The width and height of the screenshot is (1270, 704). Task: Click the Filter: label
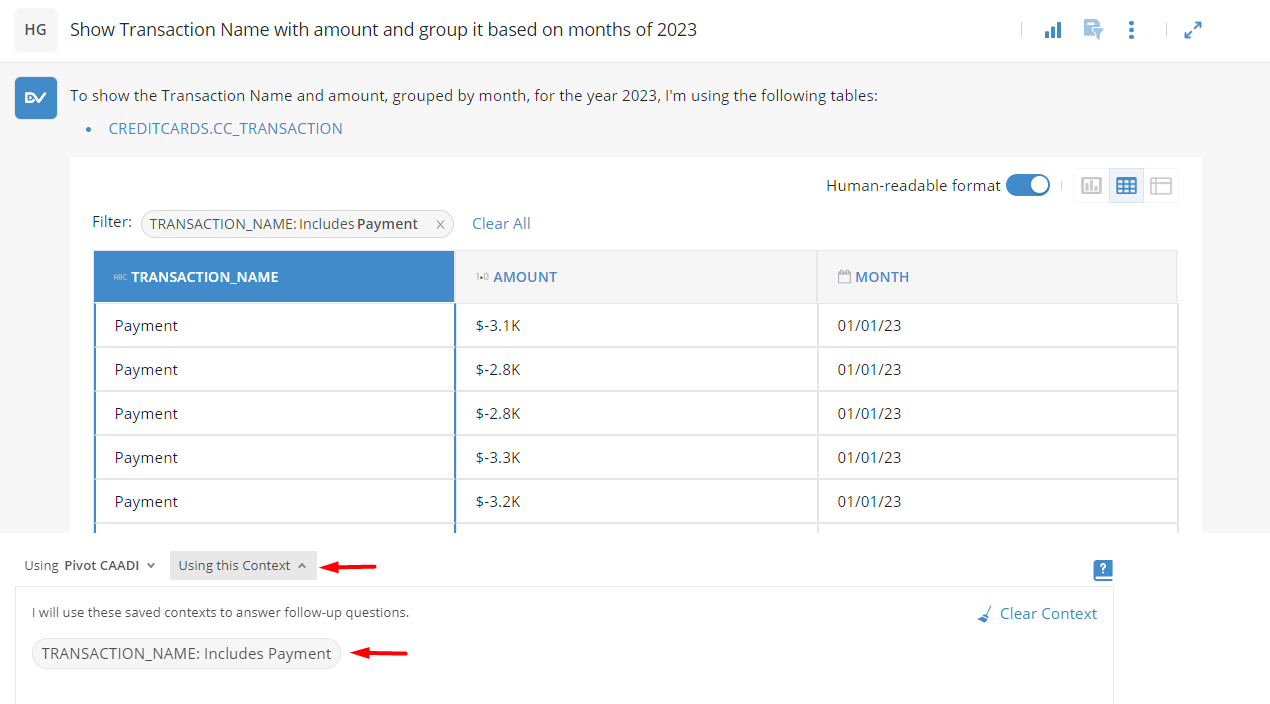[x=112, y=222]
